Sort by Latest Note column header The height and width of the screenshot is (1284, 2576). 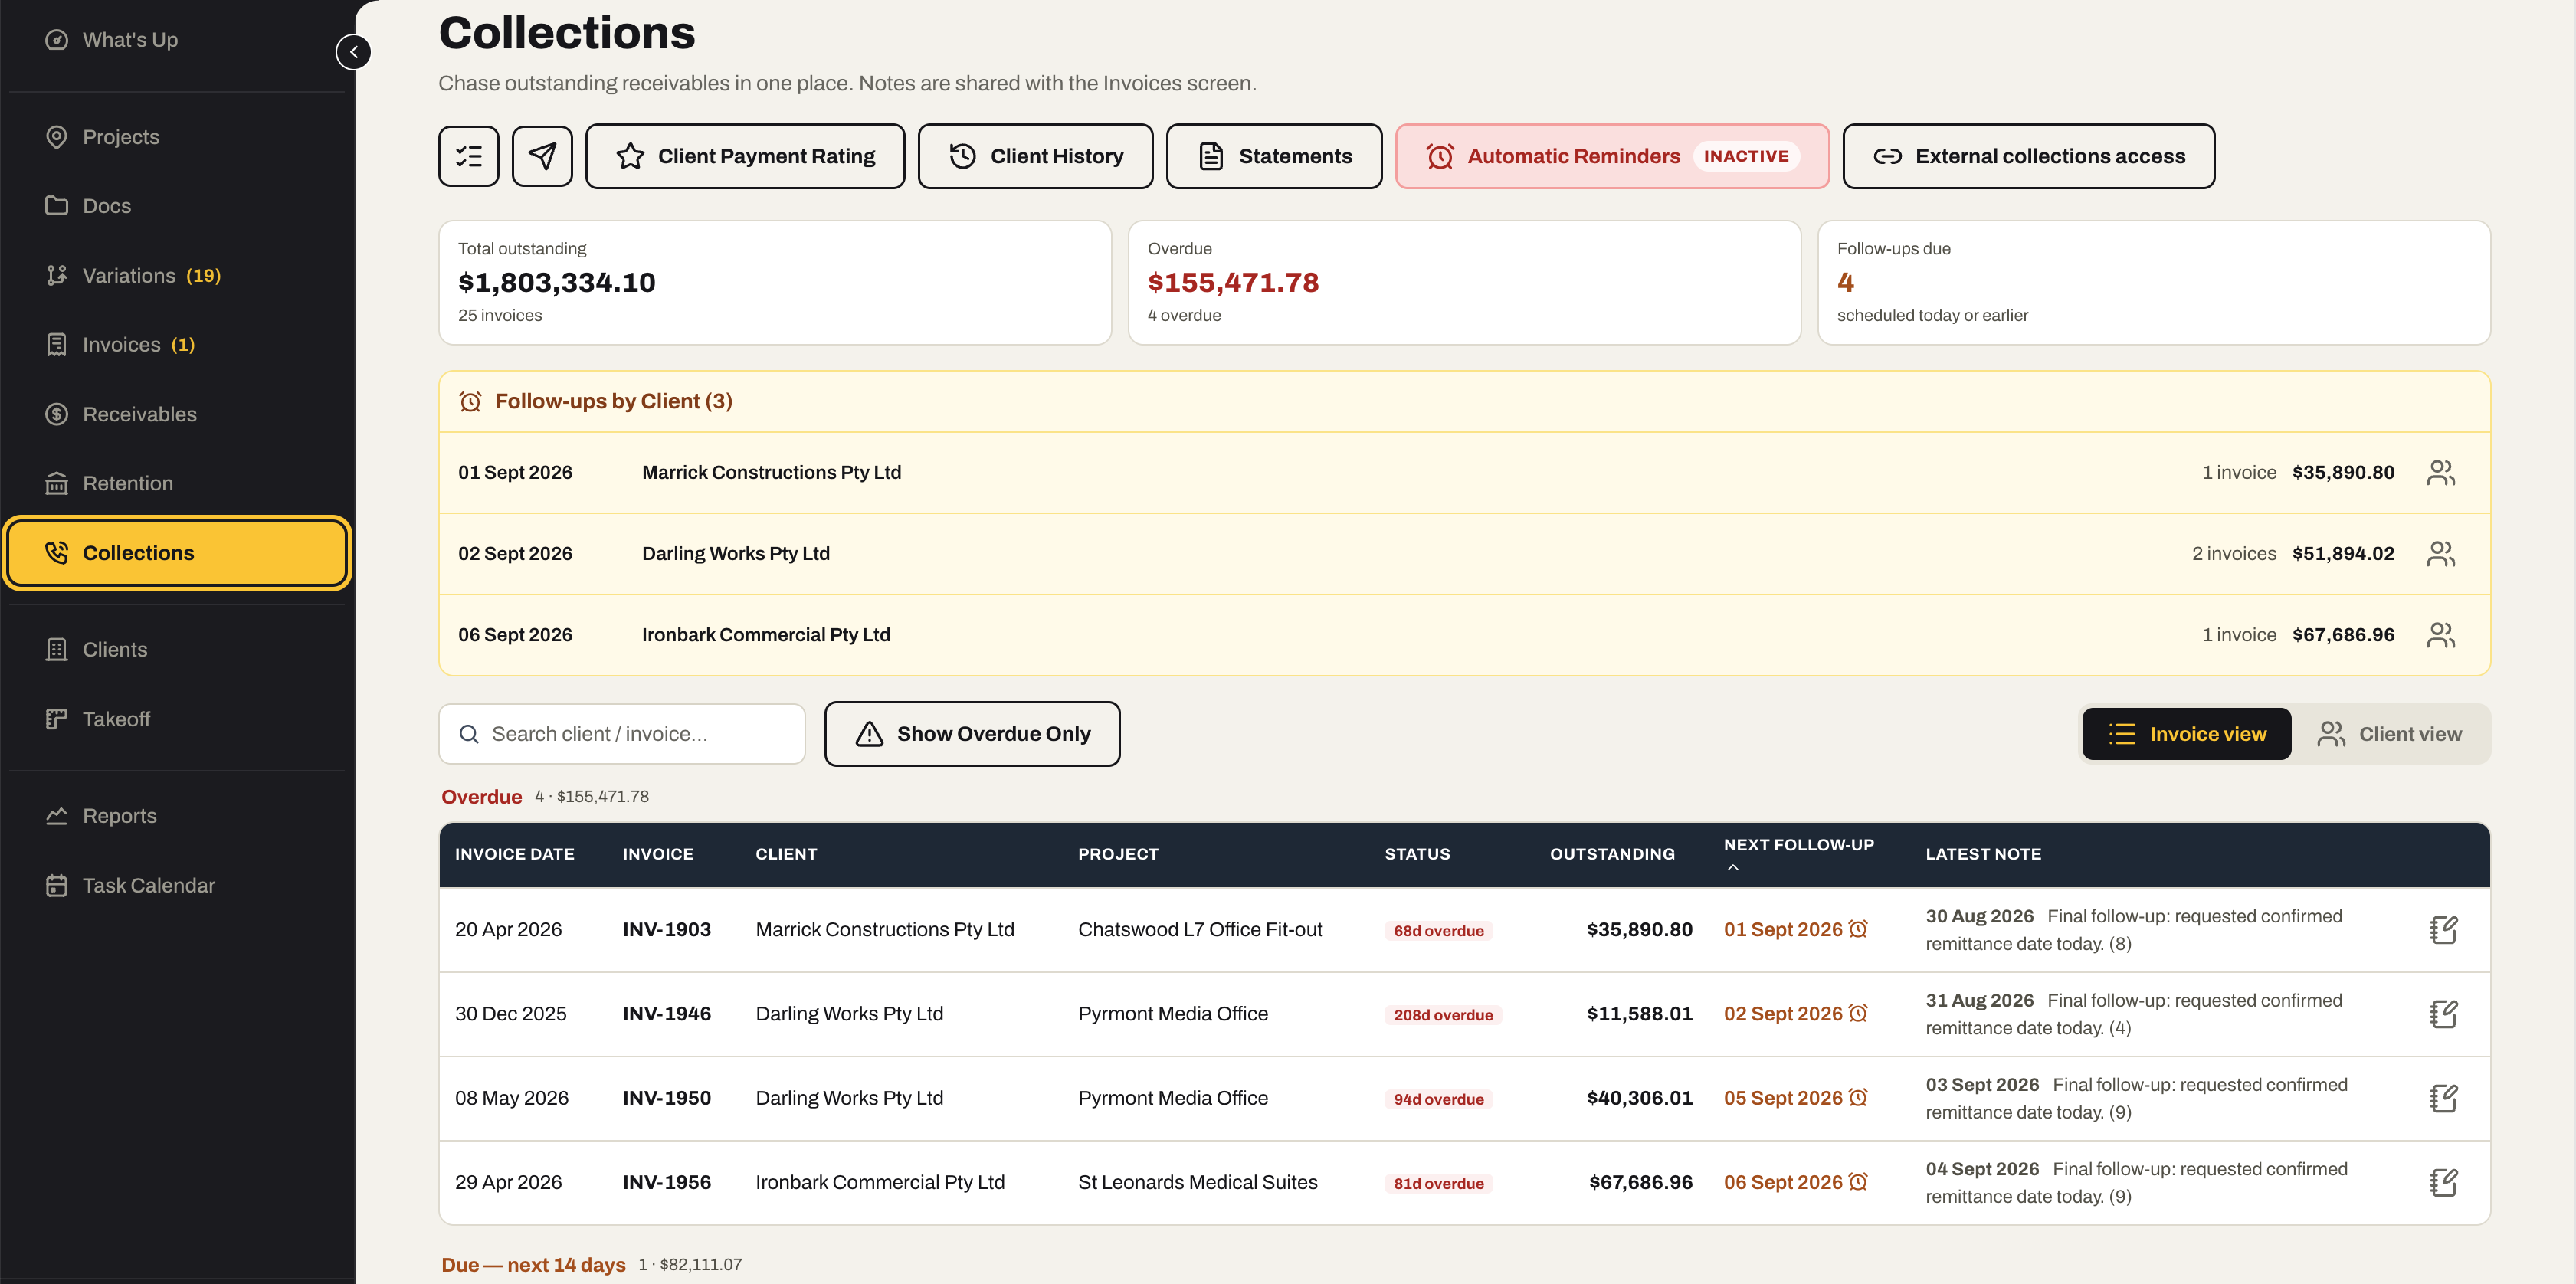[x=1983, y=854]
